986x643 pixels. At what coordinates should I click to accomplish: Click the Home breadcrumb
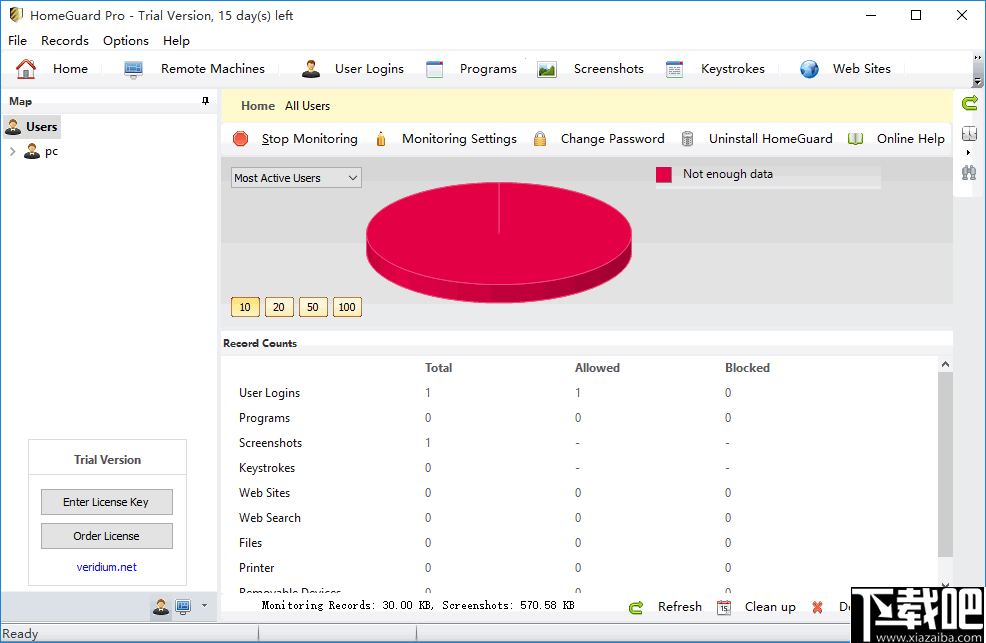[258, 106]
